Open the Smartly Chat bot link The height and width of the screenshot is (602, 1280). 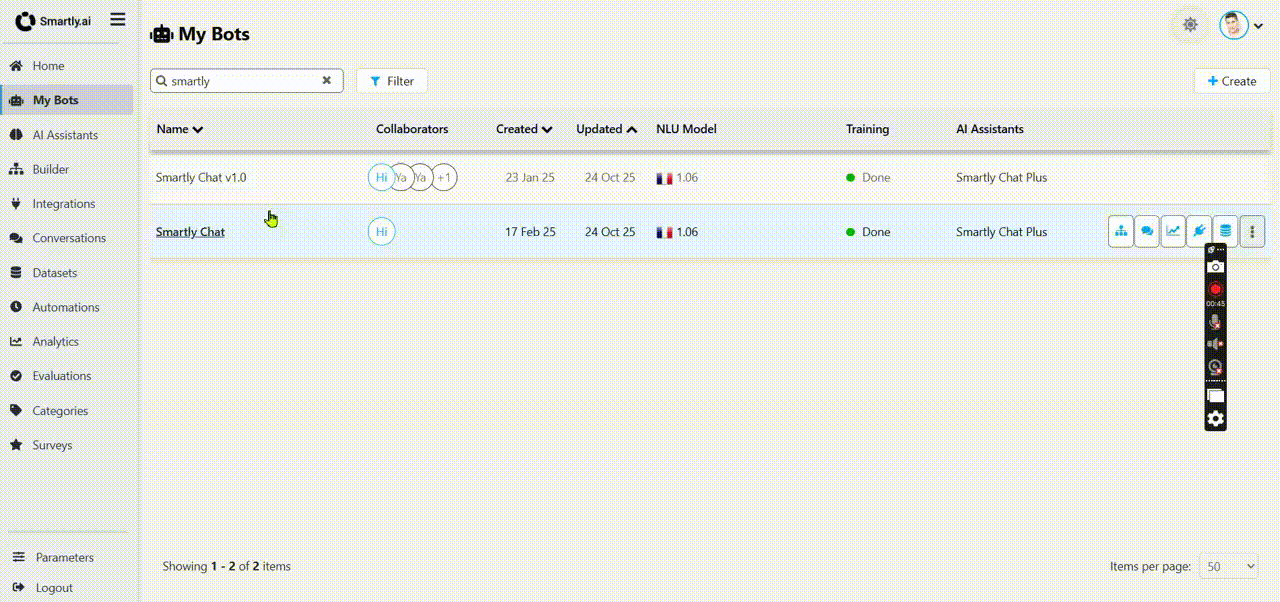[x=190, y=232]
